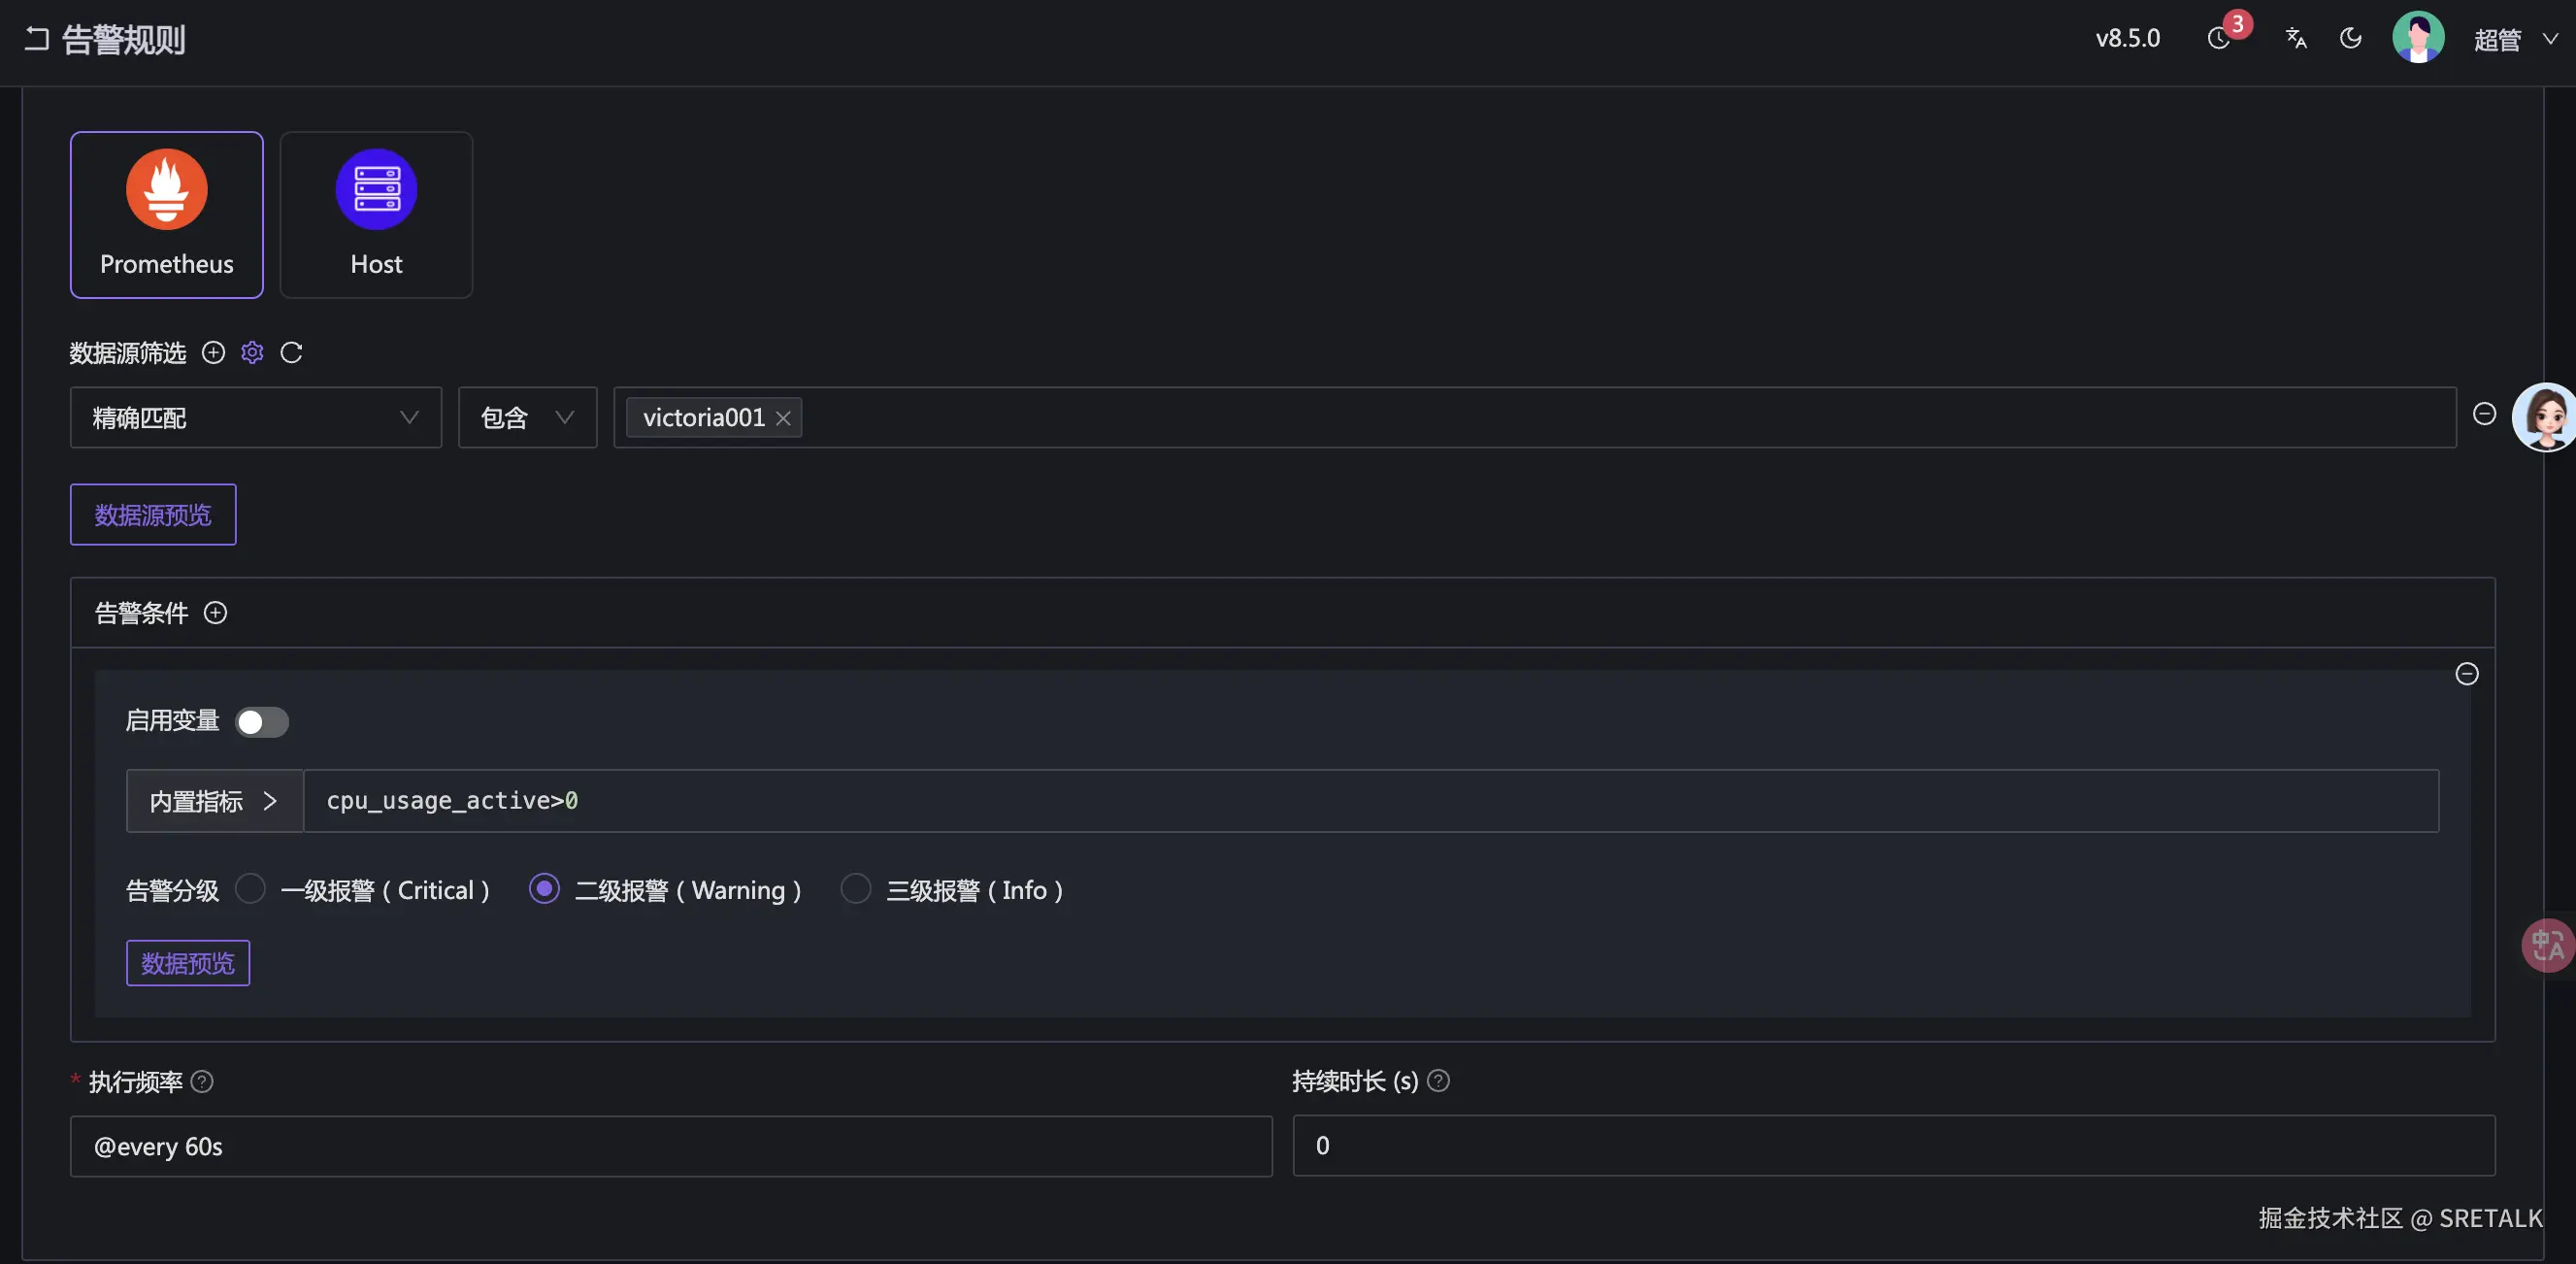Switch language with the translate icon
Viewport: 2576px width, 1264px height.
pos(2296,38)
